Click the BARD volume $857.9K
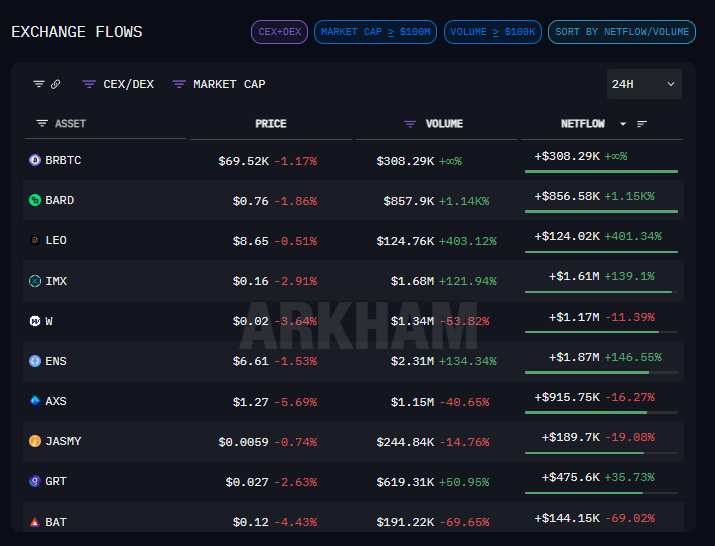 [x=409, y=201]
